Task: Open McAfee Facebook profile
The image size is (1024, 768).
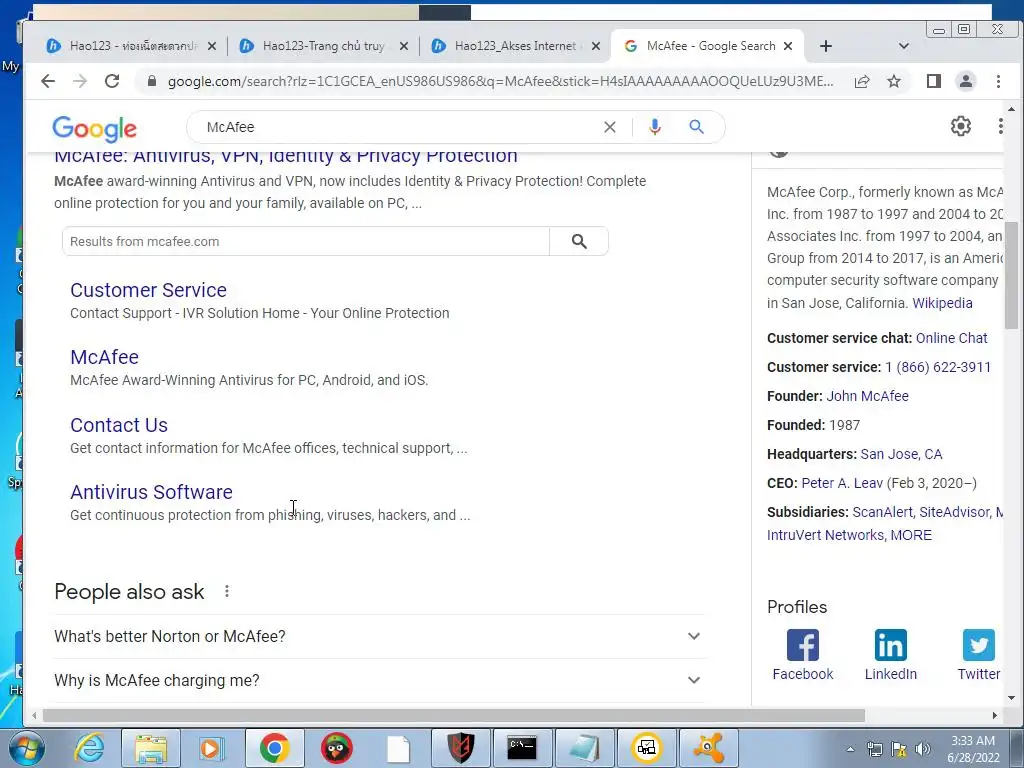Action: click(803, 655)
